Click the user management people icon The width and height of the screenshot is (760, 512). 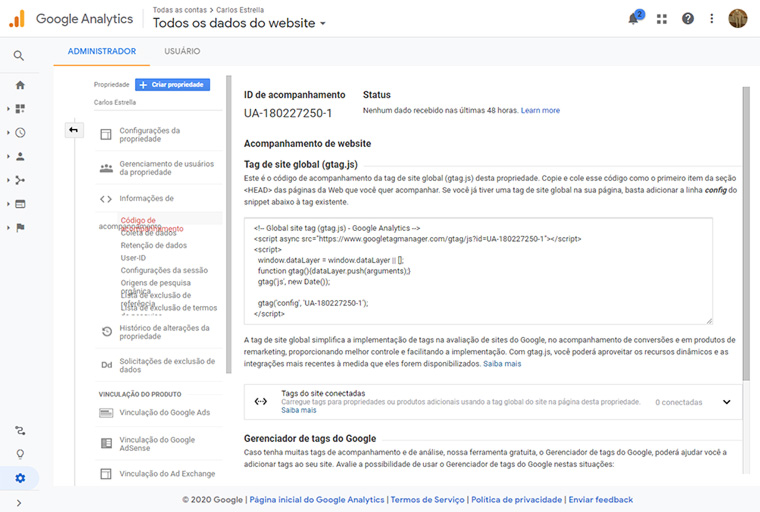click(106, 168)
